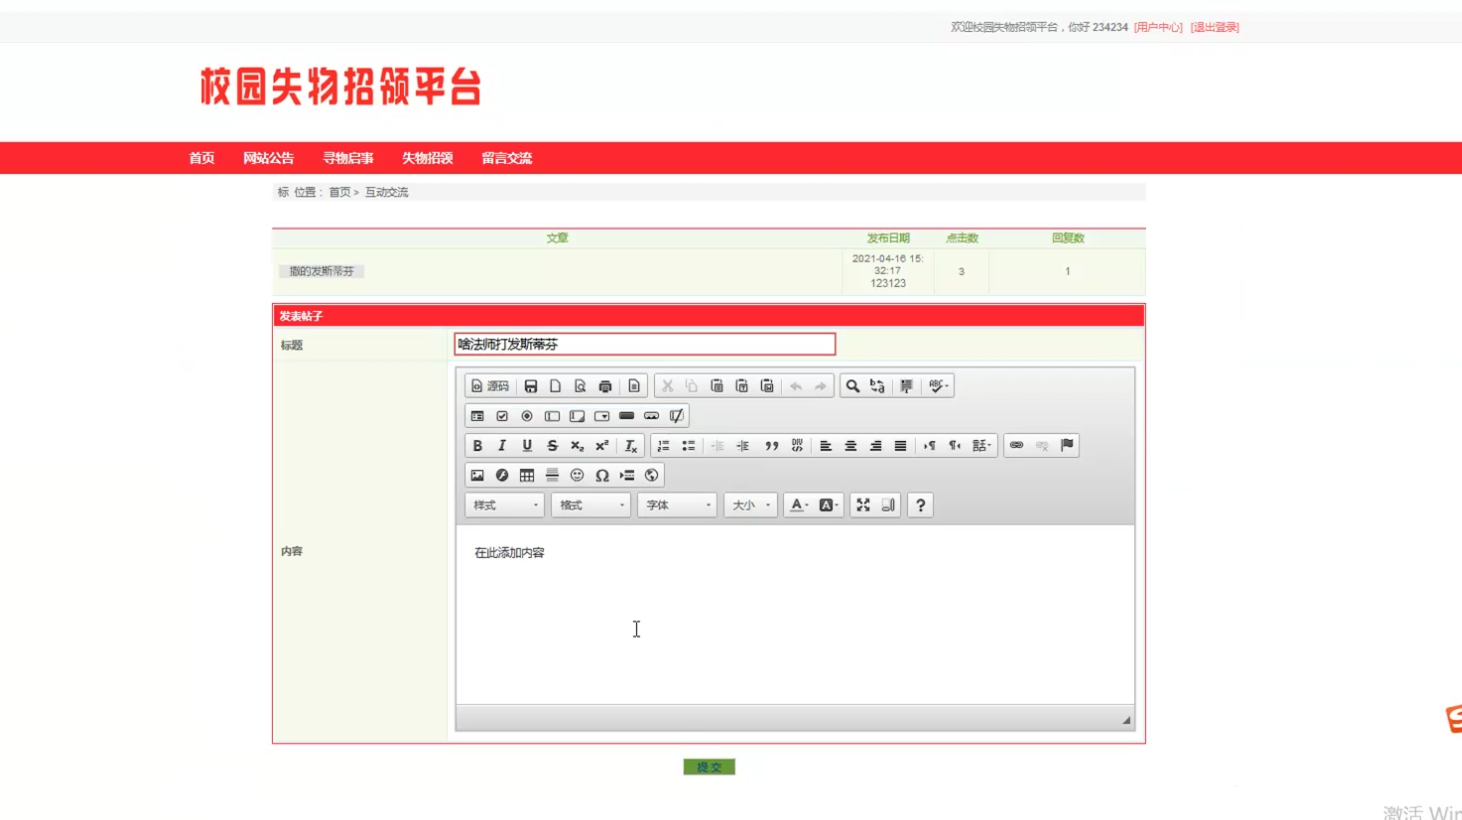Insert an image into the post
Viewport: 1462px width, 820px height.
click(478, 476)
